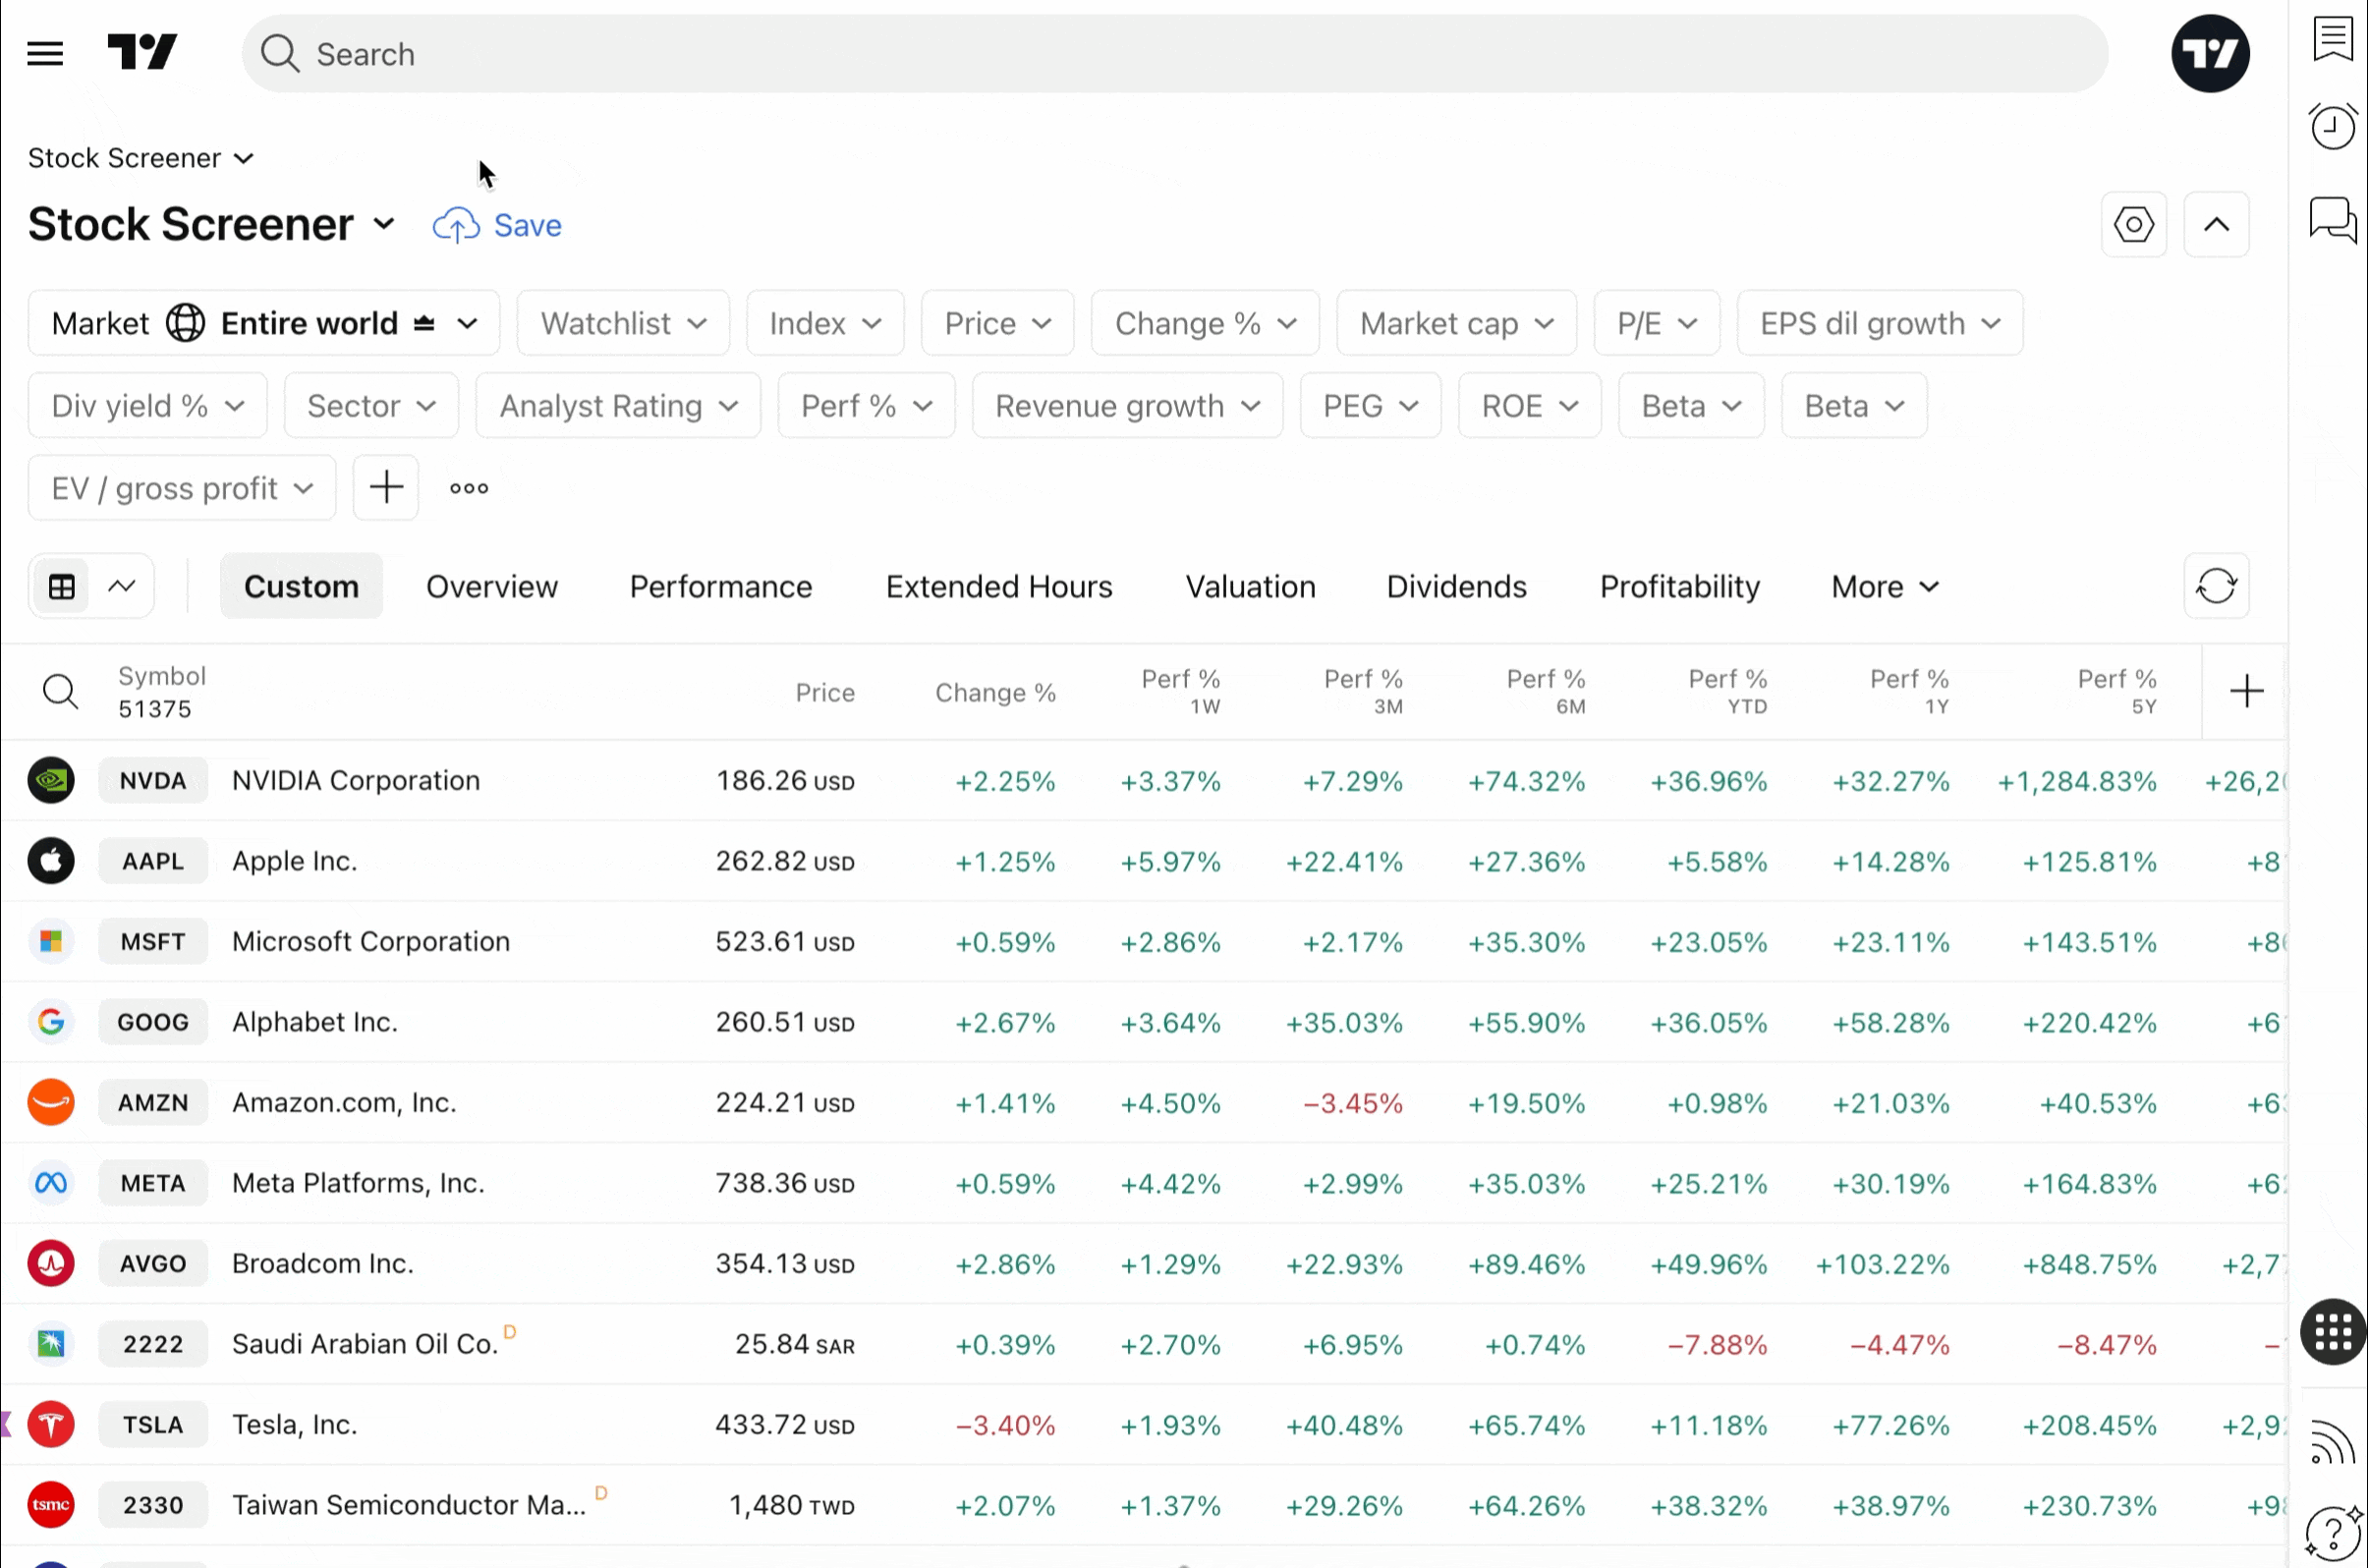Click the refresh screener data icon
This screenshot has width=2368, height=1568.
tap(2216, 586)
